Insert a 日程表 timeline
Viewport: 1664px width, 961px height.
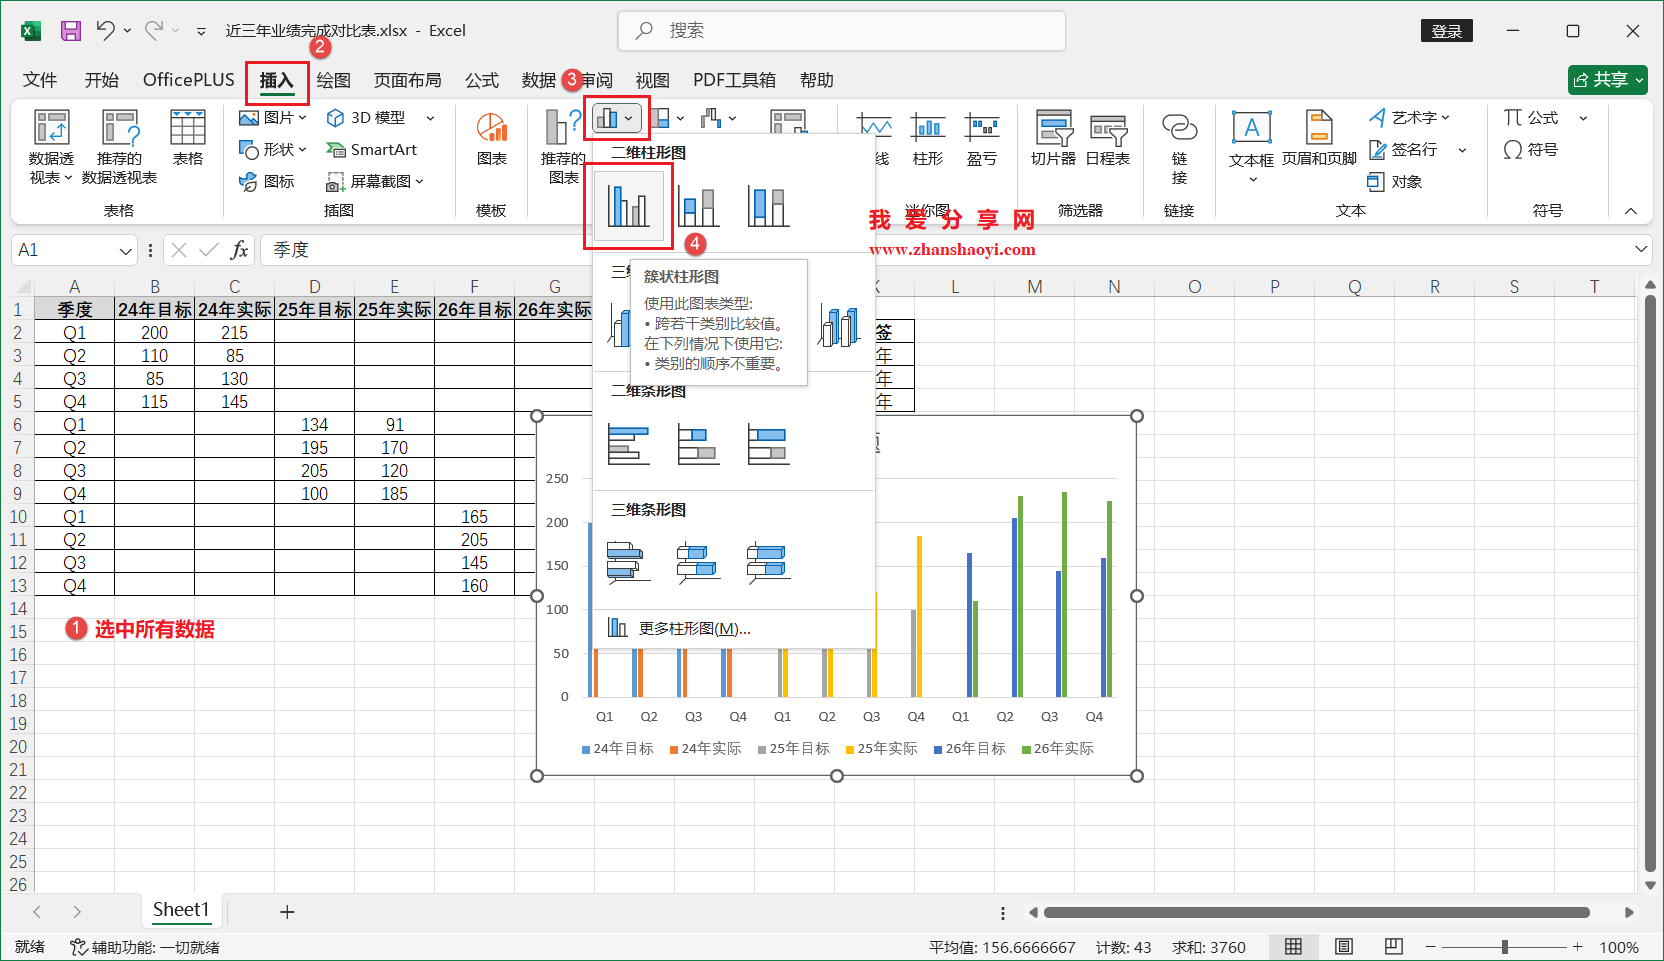coord(1108,138)
